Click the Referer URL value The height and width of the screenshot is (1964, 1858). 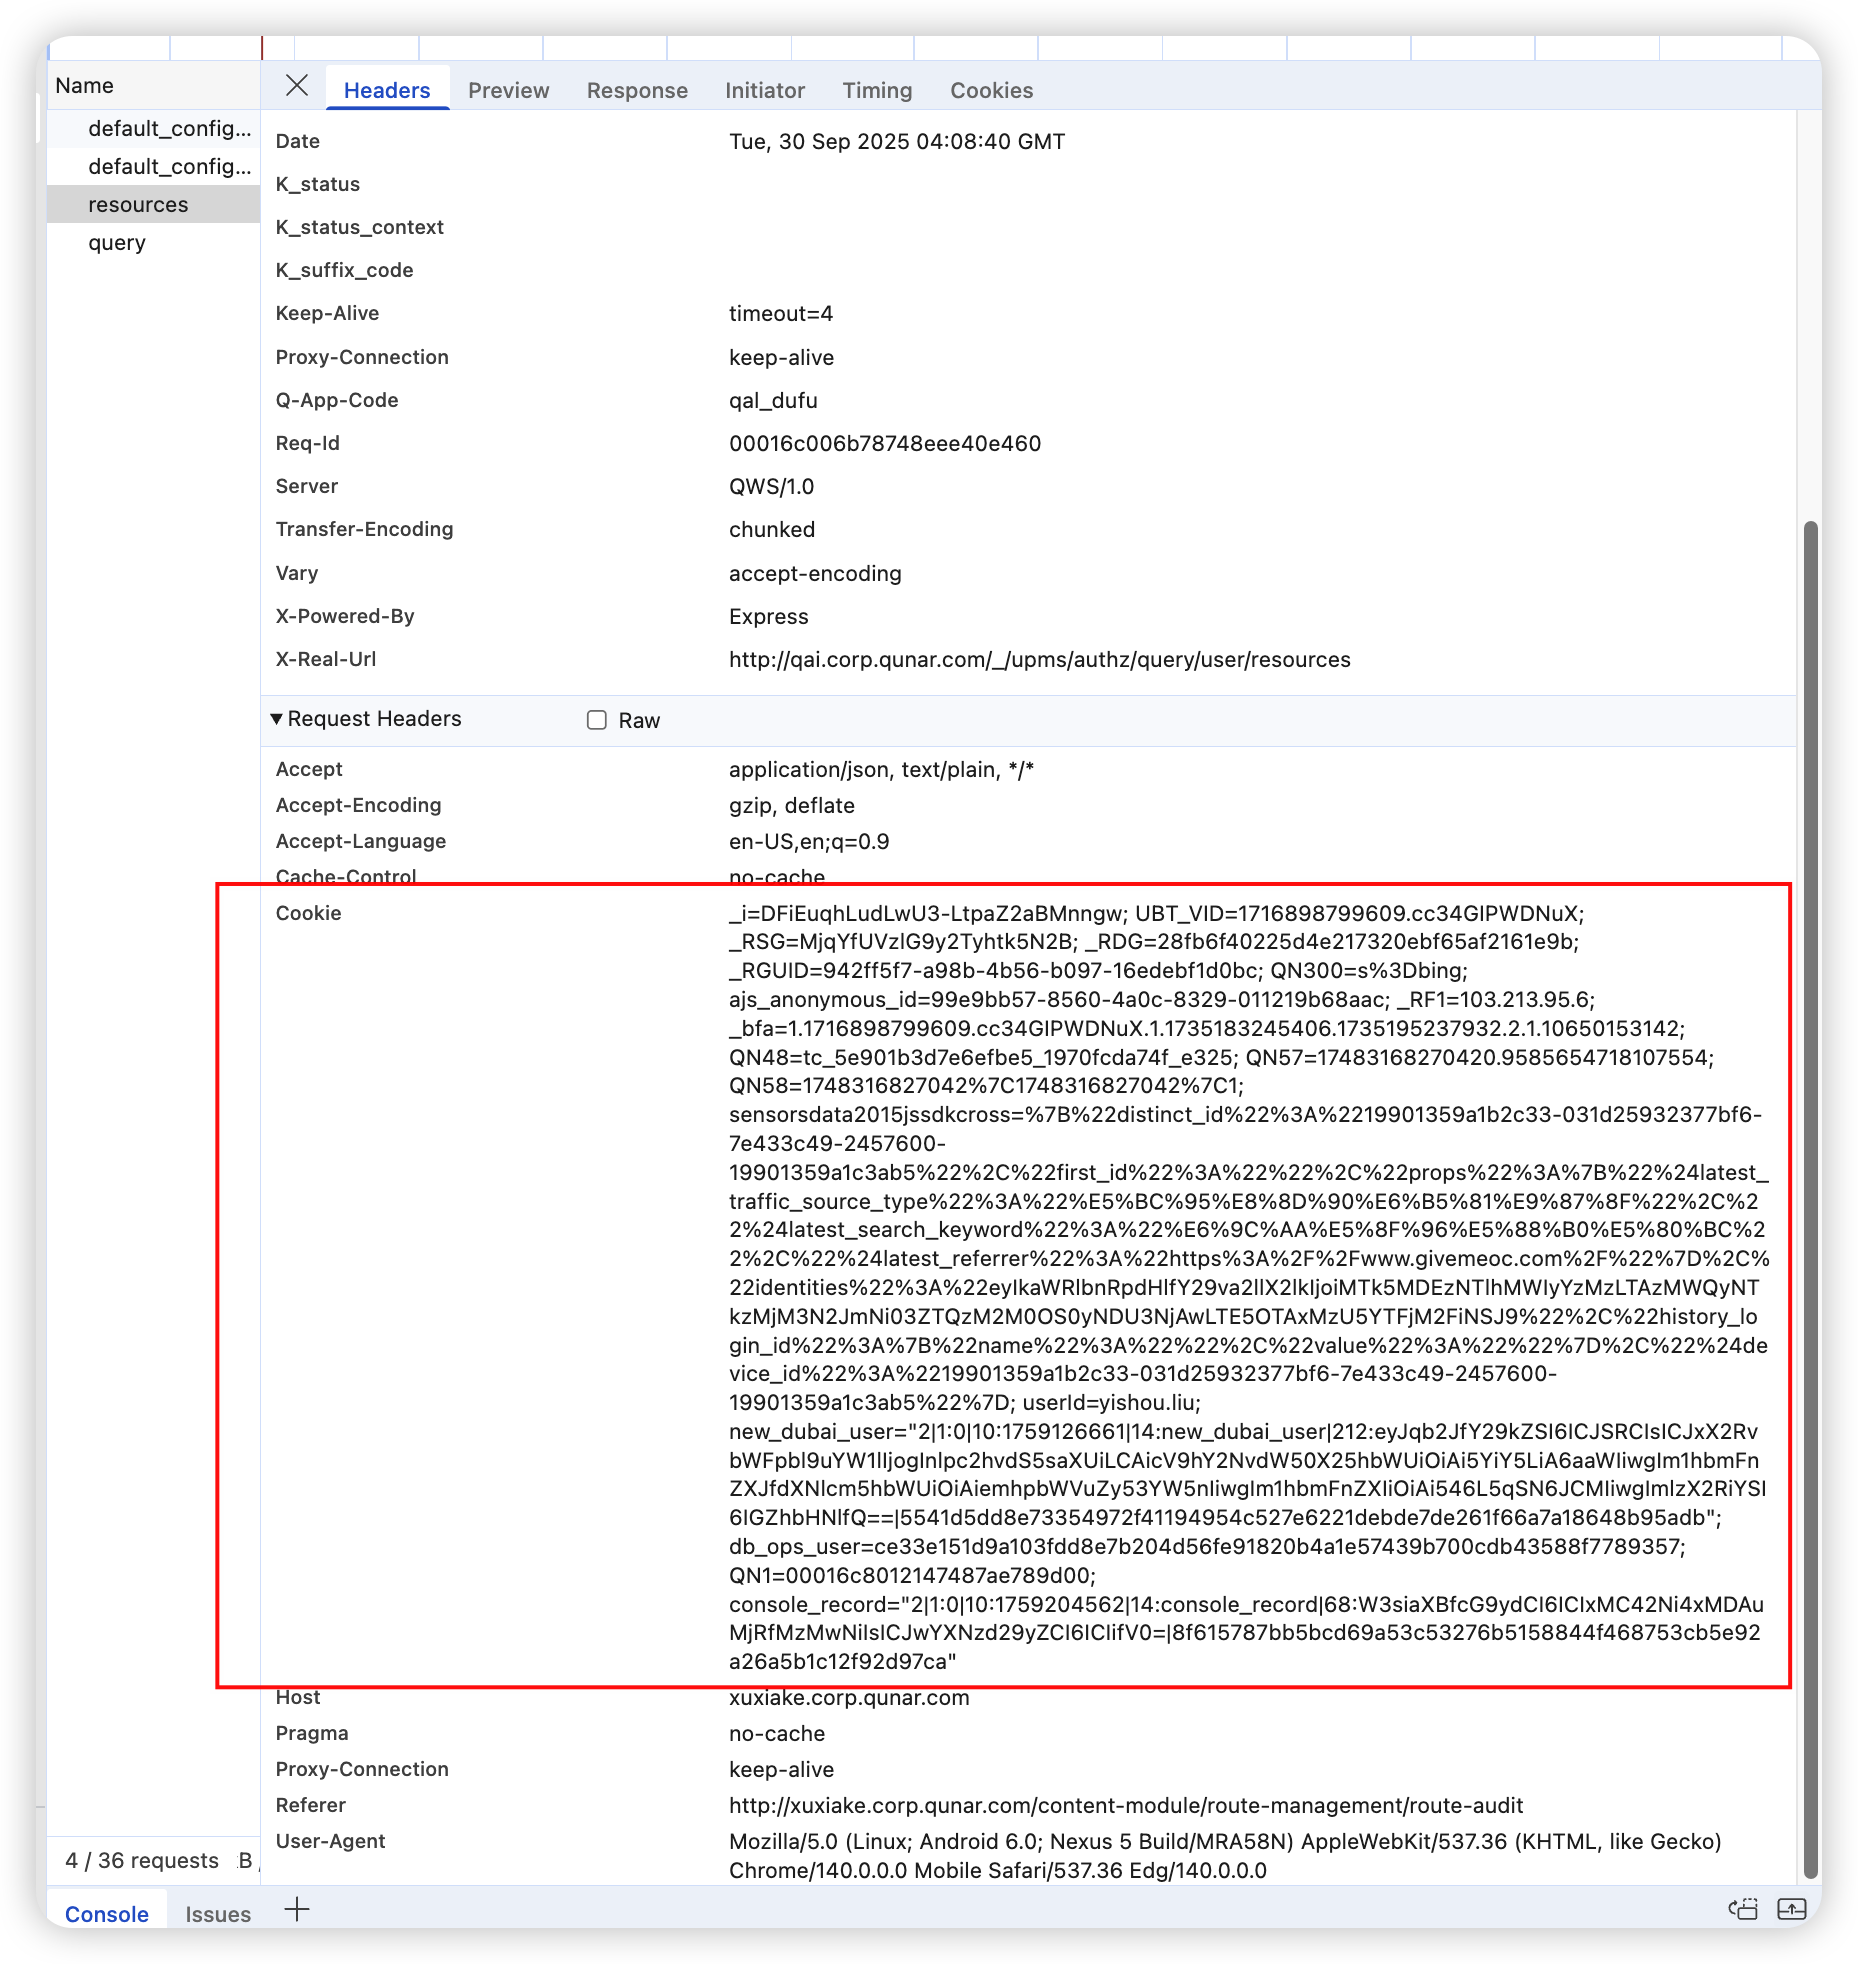(x=1125, y=1805)
